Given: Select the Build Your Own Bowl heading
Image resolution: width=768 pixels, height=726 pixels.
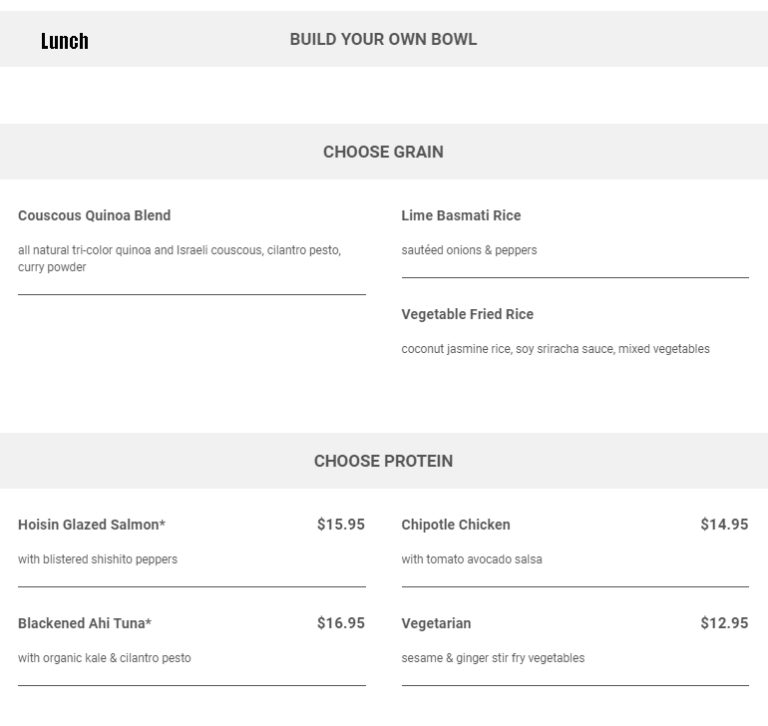Looking at the screenshot, I should tap(383, 39).
